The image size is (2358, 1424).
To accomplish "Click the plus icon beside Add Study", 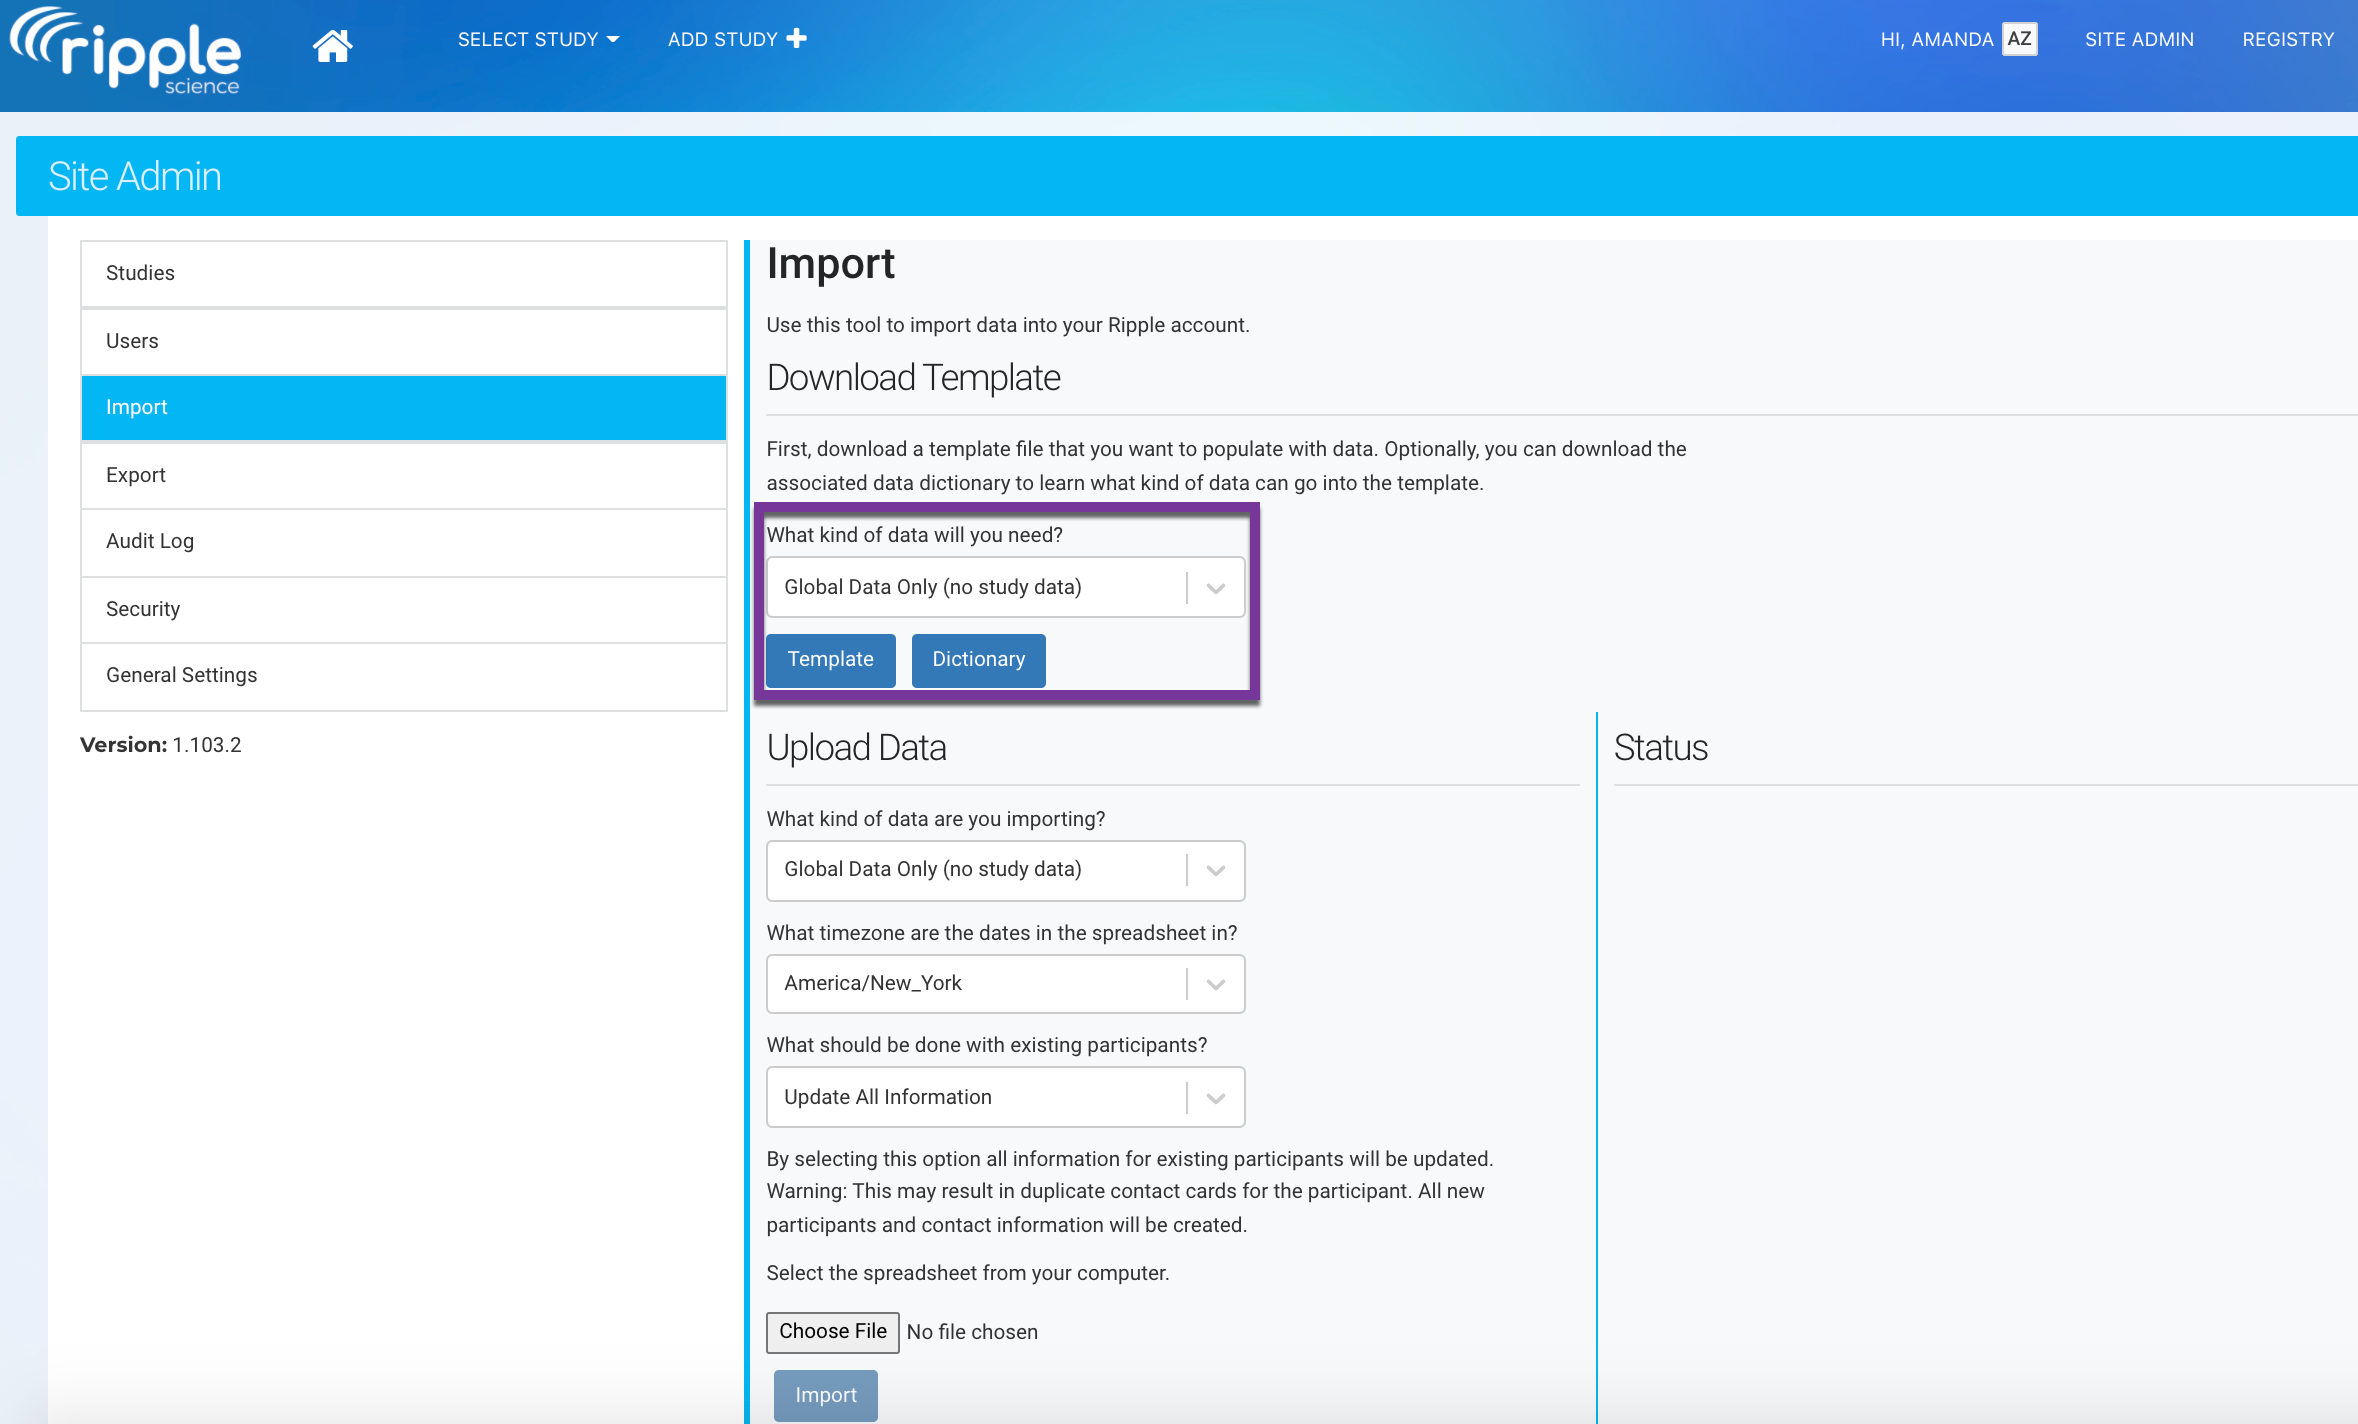I will 797,39.
